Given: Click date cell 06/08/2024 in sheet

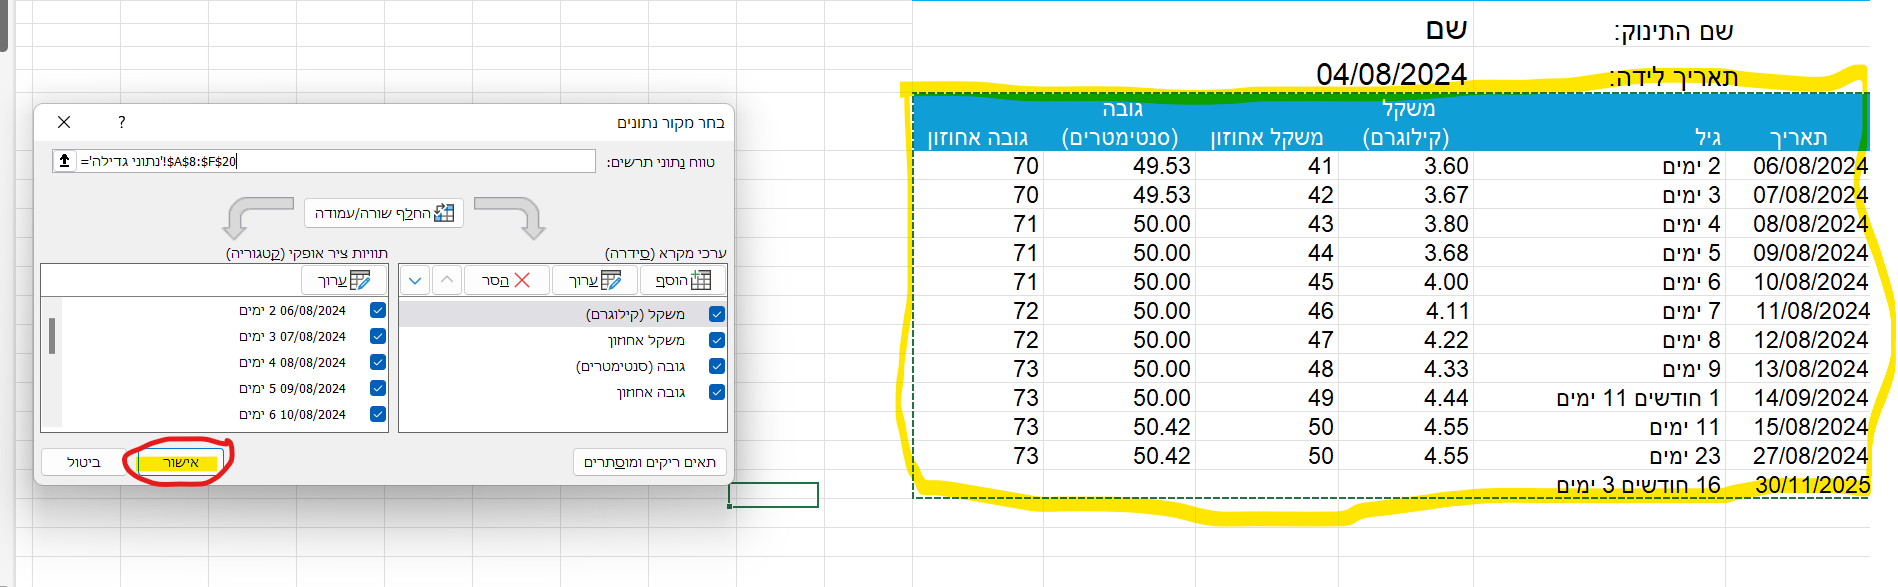Looking at the screenshot, I should click(x=1810, y=166).
